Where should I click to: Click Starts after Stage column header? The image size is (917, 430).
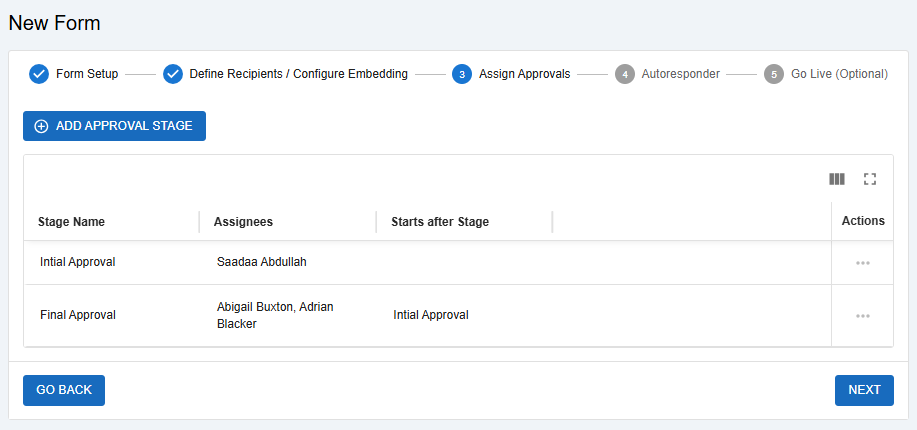click(440, 222)
